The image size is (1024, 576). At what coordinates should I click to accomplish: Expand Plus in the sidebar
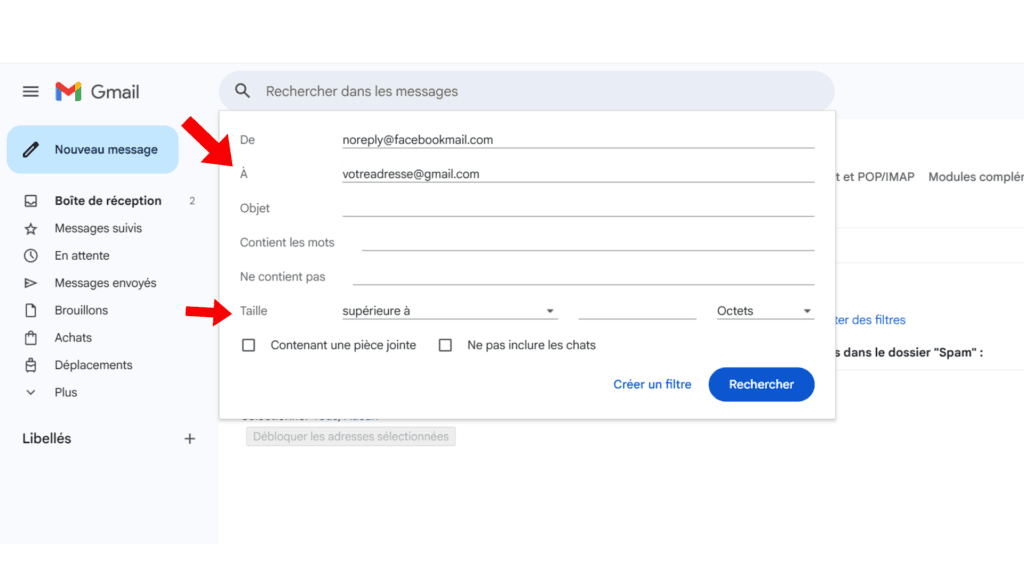[65, 392]
